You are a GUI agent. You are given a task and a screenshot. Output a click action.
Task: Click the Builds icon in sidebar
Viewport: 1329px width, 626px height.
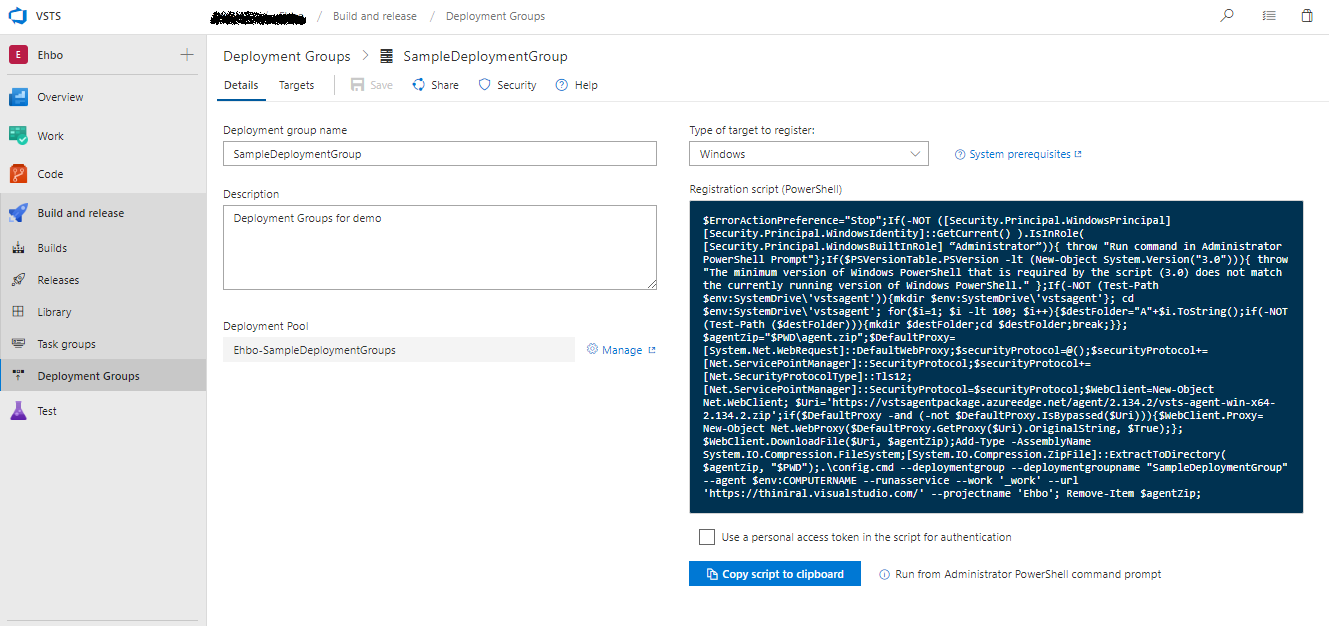click(18, 248)
